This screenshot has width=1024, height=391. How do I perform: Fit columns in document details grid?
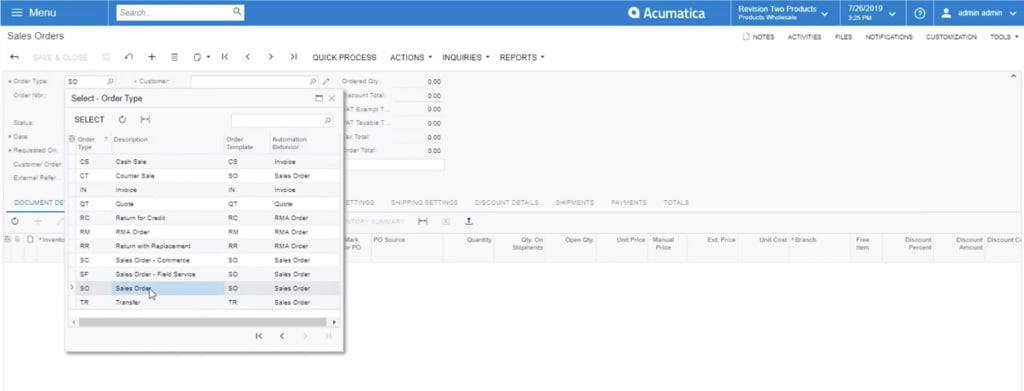point(423,221)
